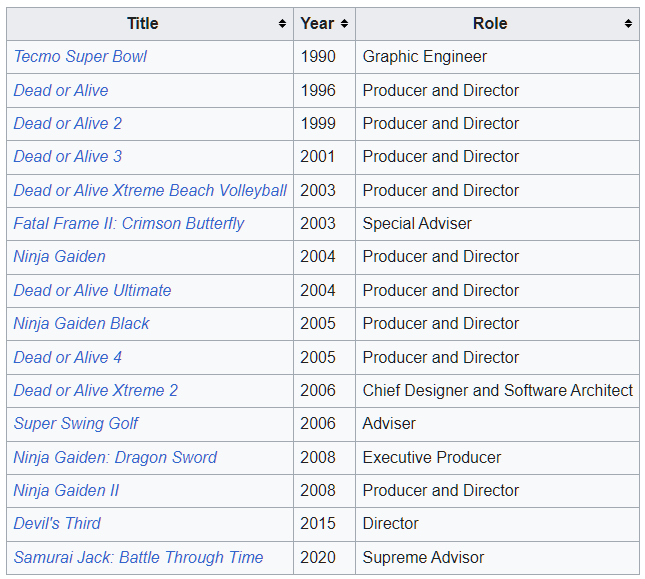Click the Ninja Gaiden link
The height and width of the screenshot is (579, 645).
(59, 257)
